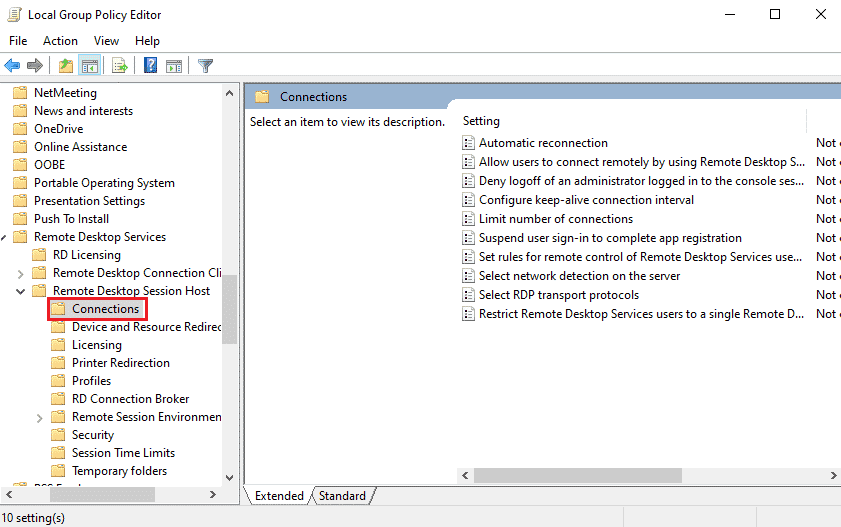Expand Remote Desktop Connection Client node
The height and width of the screenshot is (527, 841).
[20, 274]
